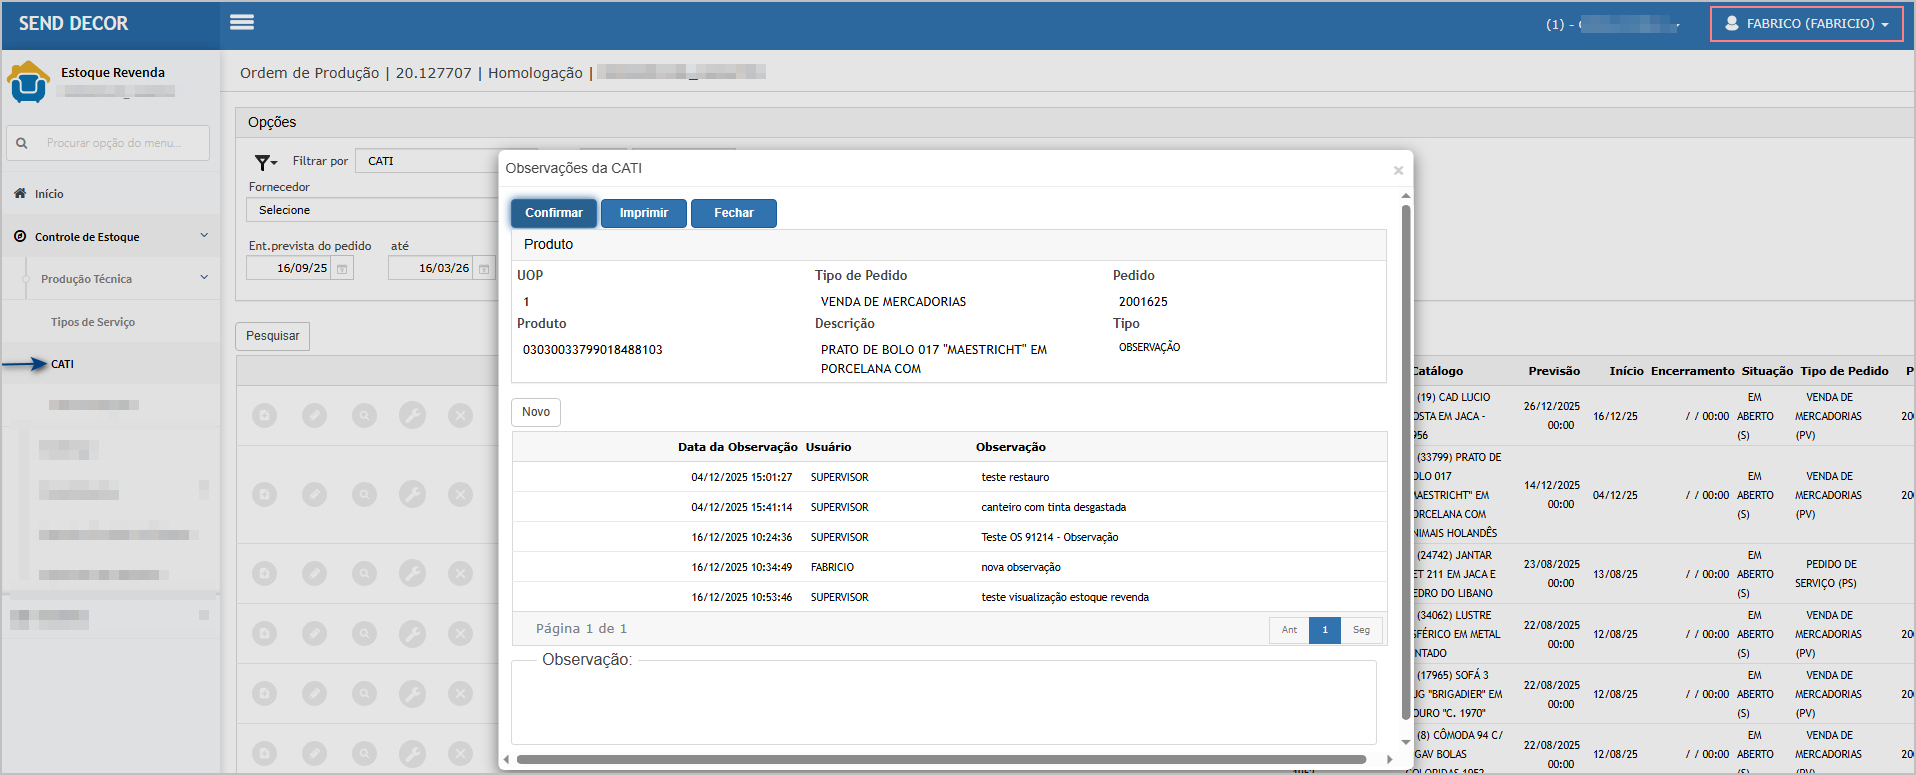Click wrench icon in first table row
This screenshot has height=775, width=1916.
[412, 415]
